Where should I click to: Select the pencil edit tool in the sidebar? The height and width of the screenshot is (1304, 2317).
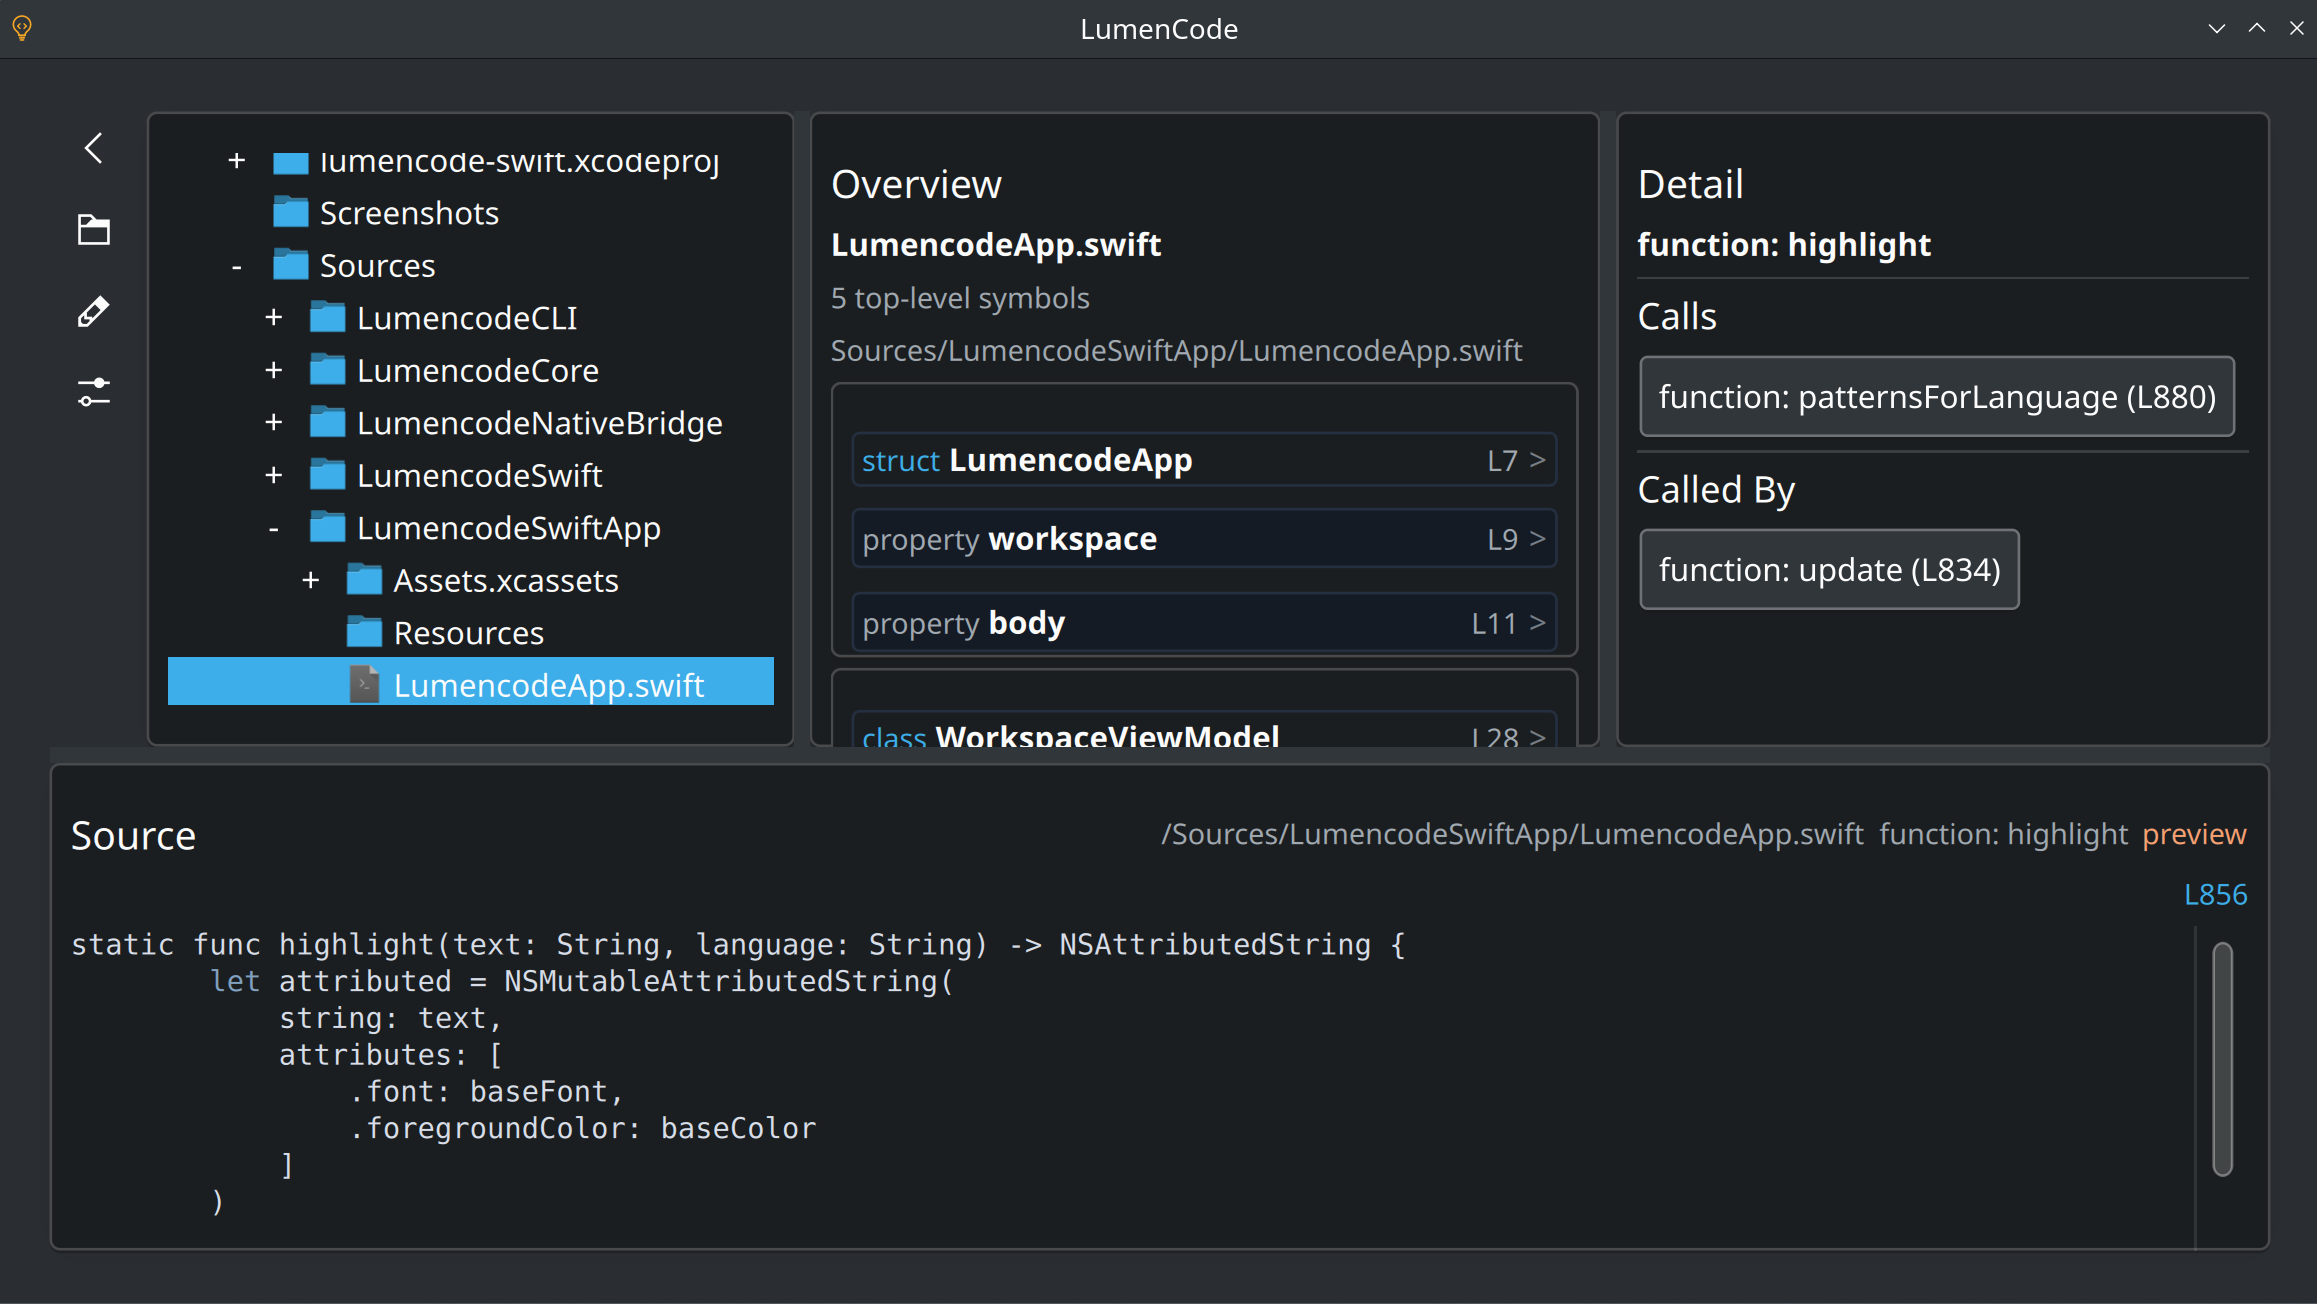click(92, 311)
